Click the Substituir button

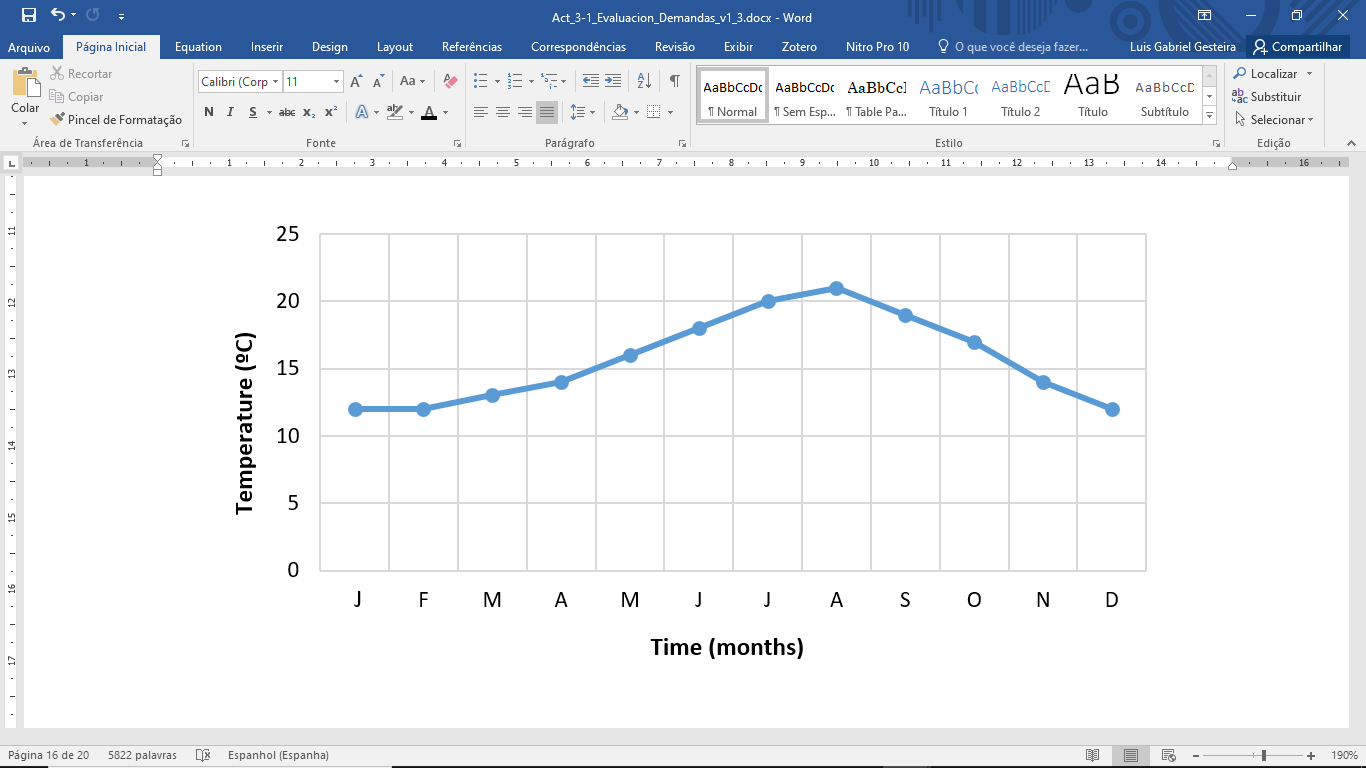(1267, 97)
